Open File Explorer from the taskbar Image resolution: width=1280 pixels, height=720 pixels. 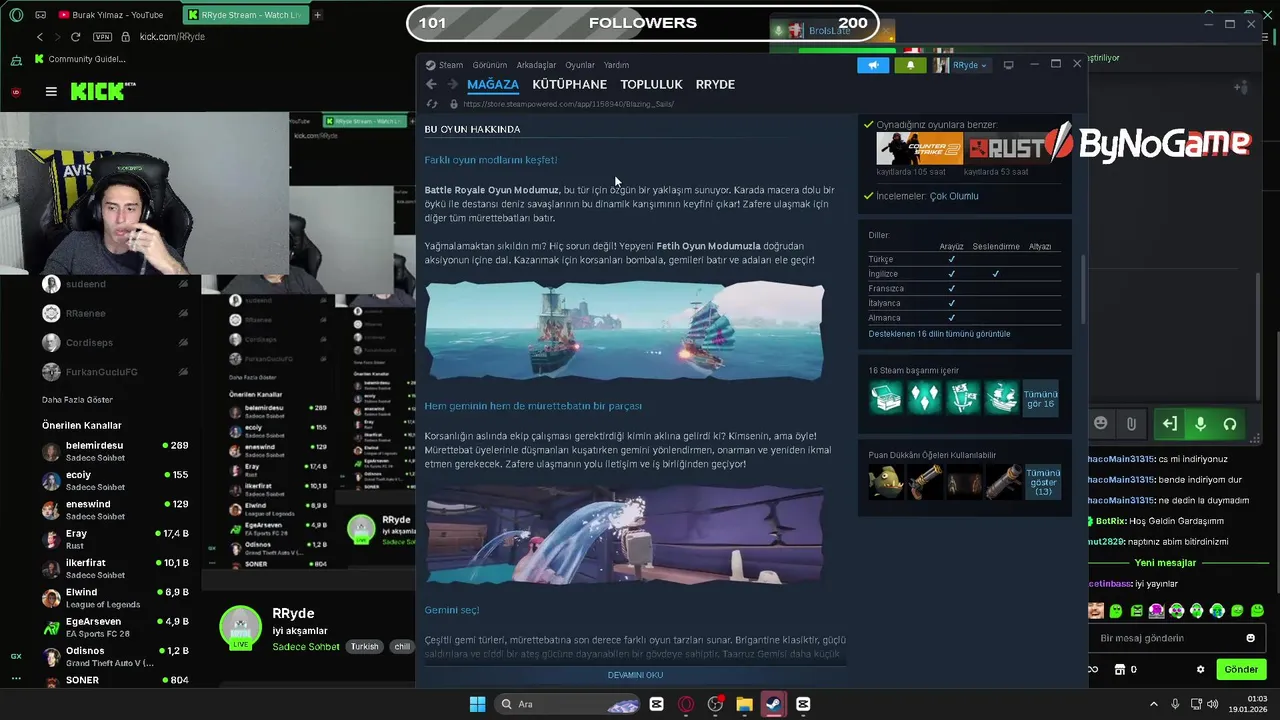click(744, 704)
